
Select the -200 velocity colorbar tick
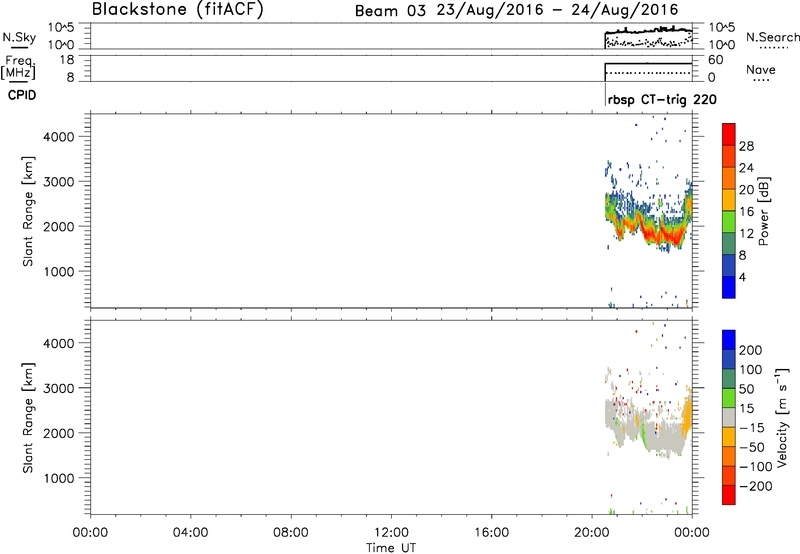[x=756, y=486]
